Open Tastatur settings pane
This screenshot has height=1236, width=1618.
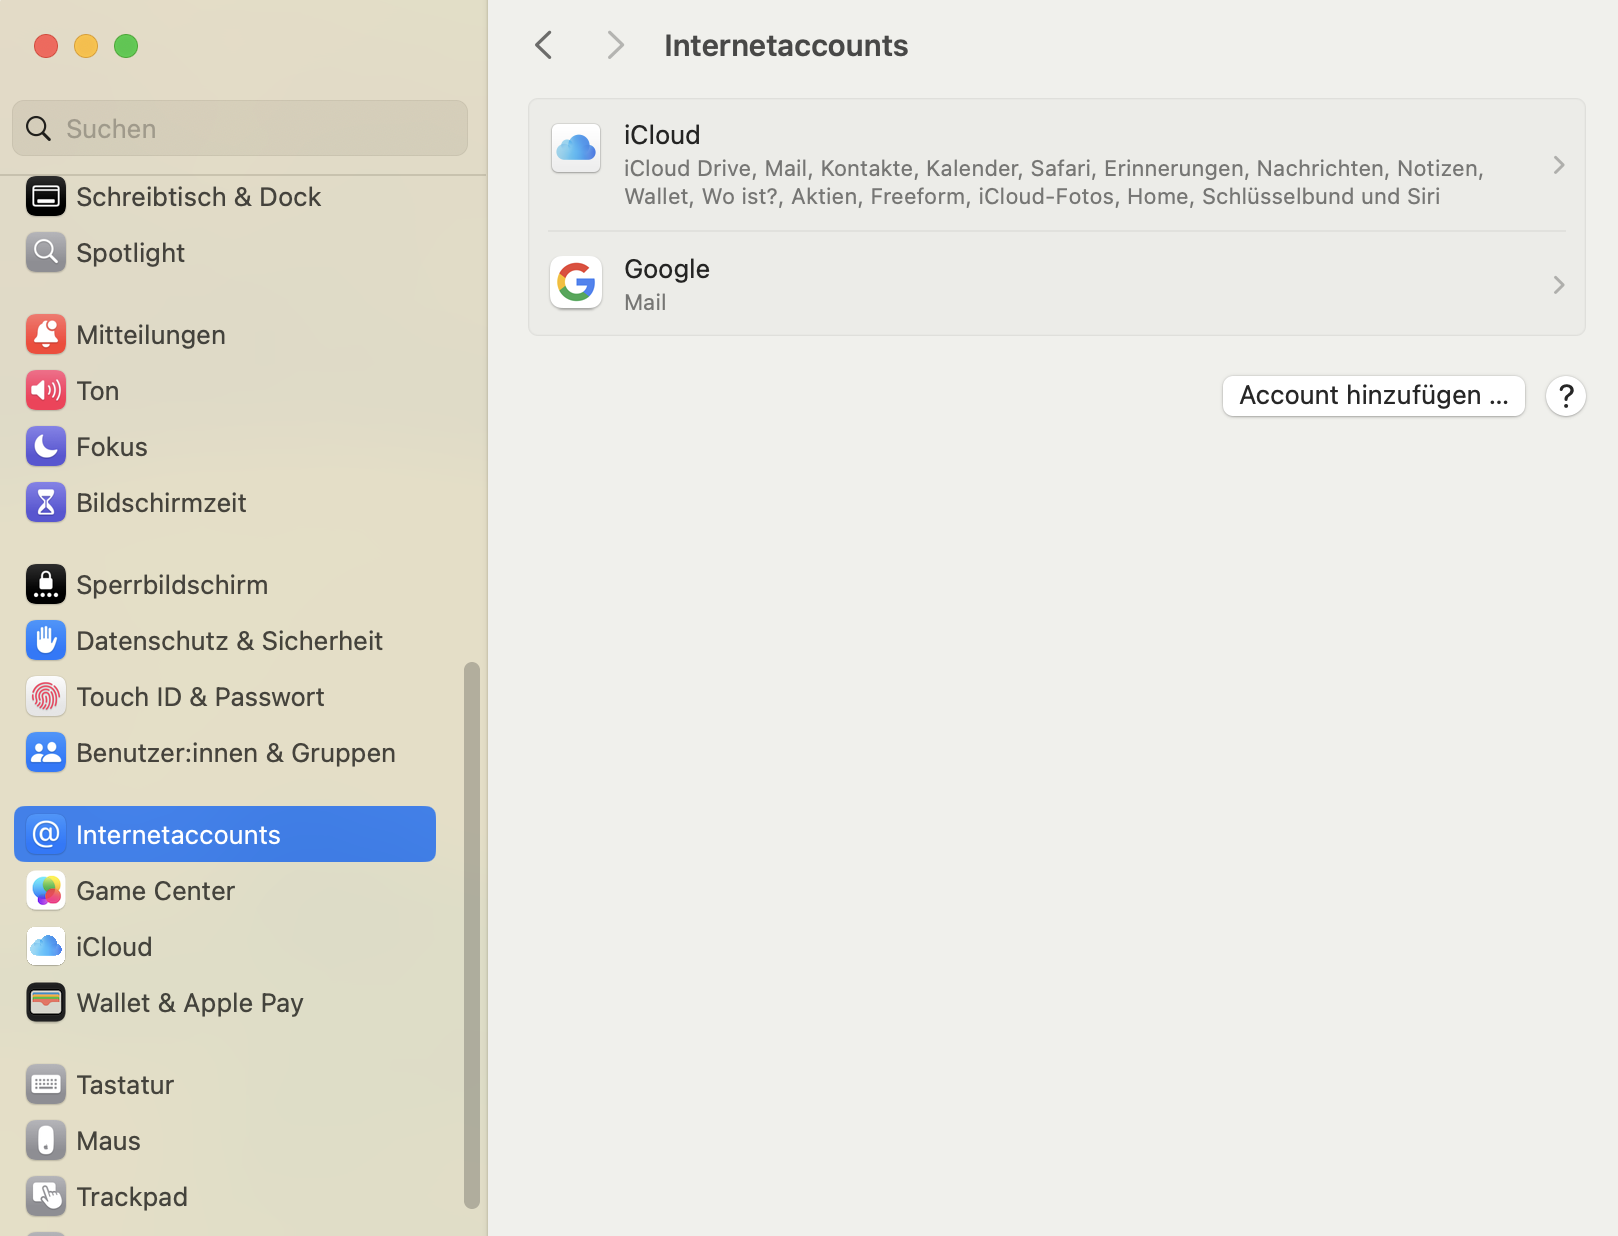pos(125,1085)
